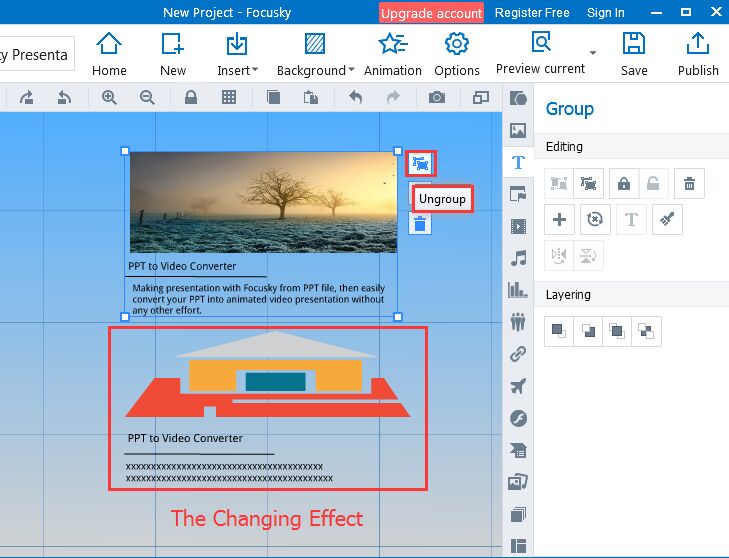Viewport: 729px width, 558px height.
Task: Click the Lock button in Editing panel
Action: coord(624,184)
